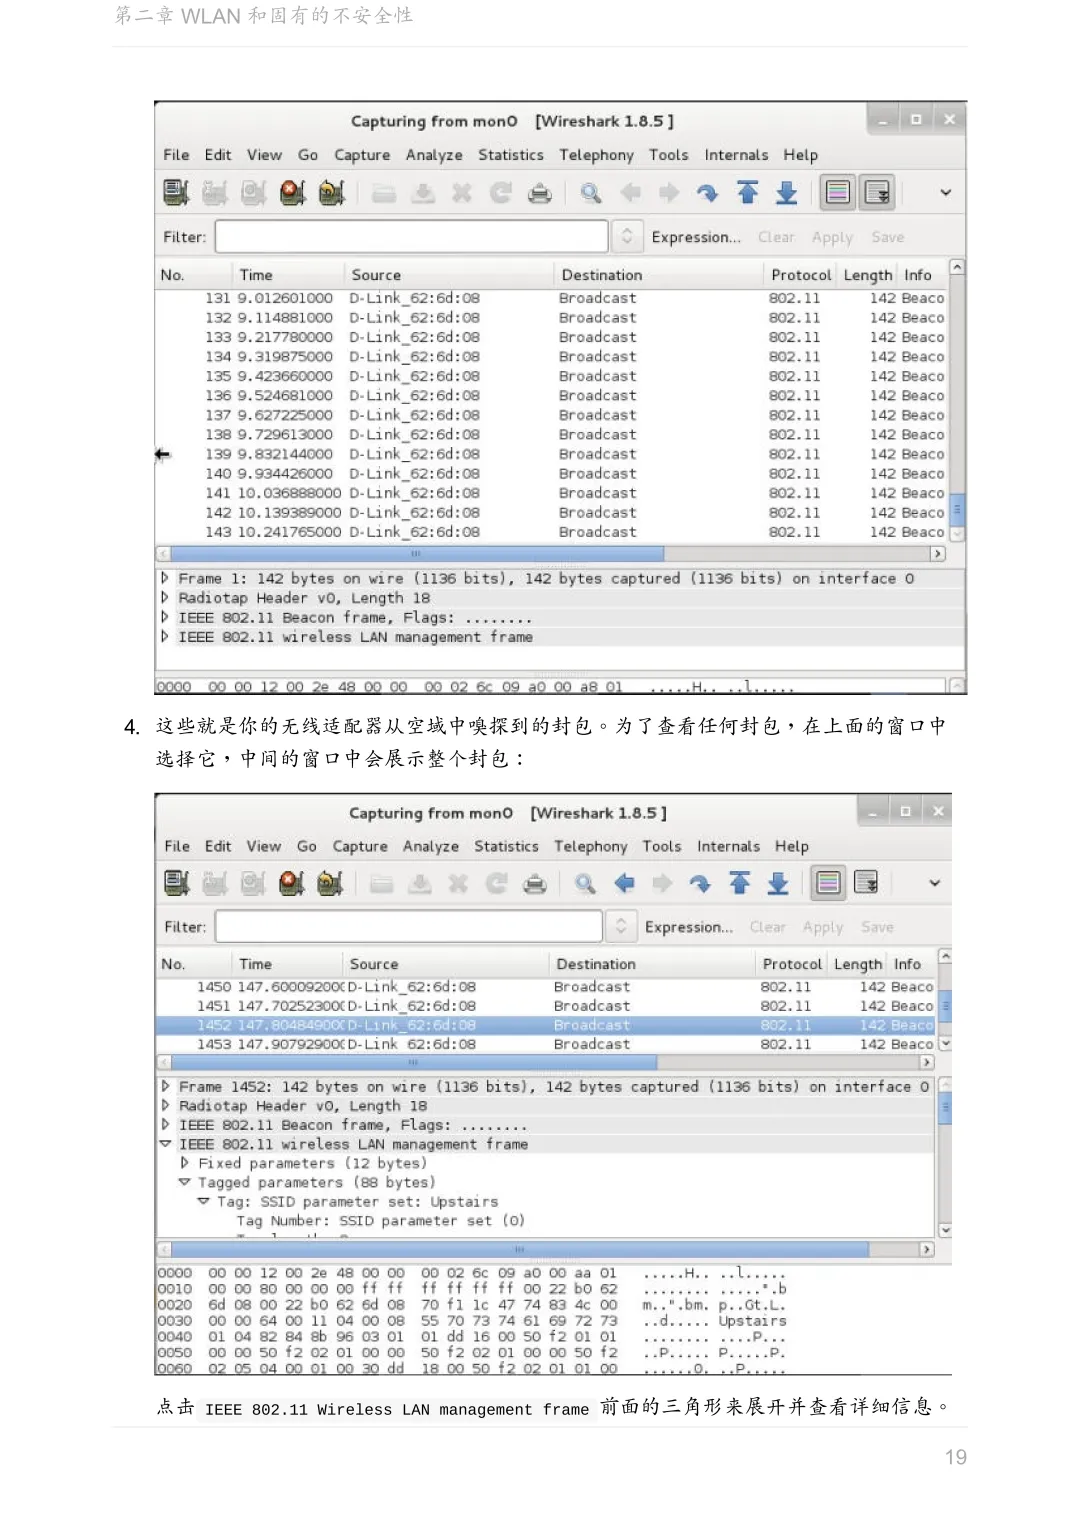This screenshot has height=1527, width=1080.
Task: Click Save filter button in lower window
Action: [x=877, y=927]
